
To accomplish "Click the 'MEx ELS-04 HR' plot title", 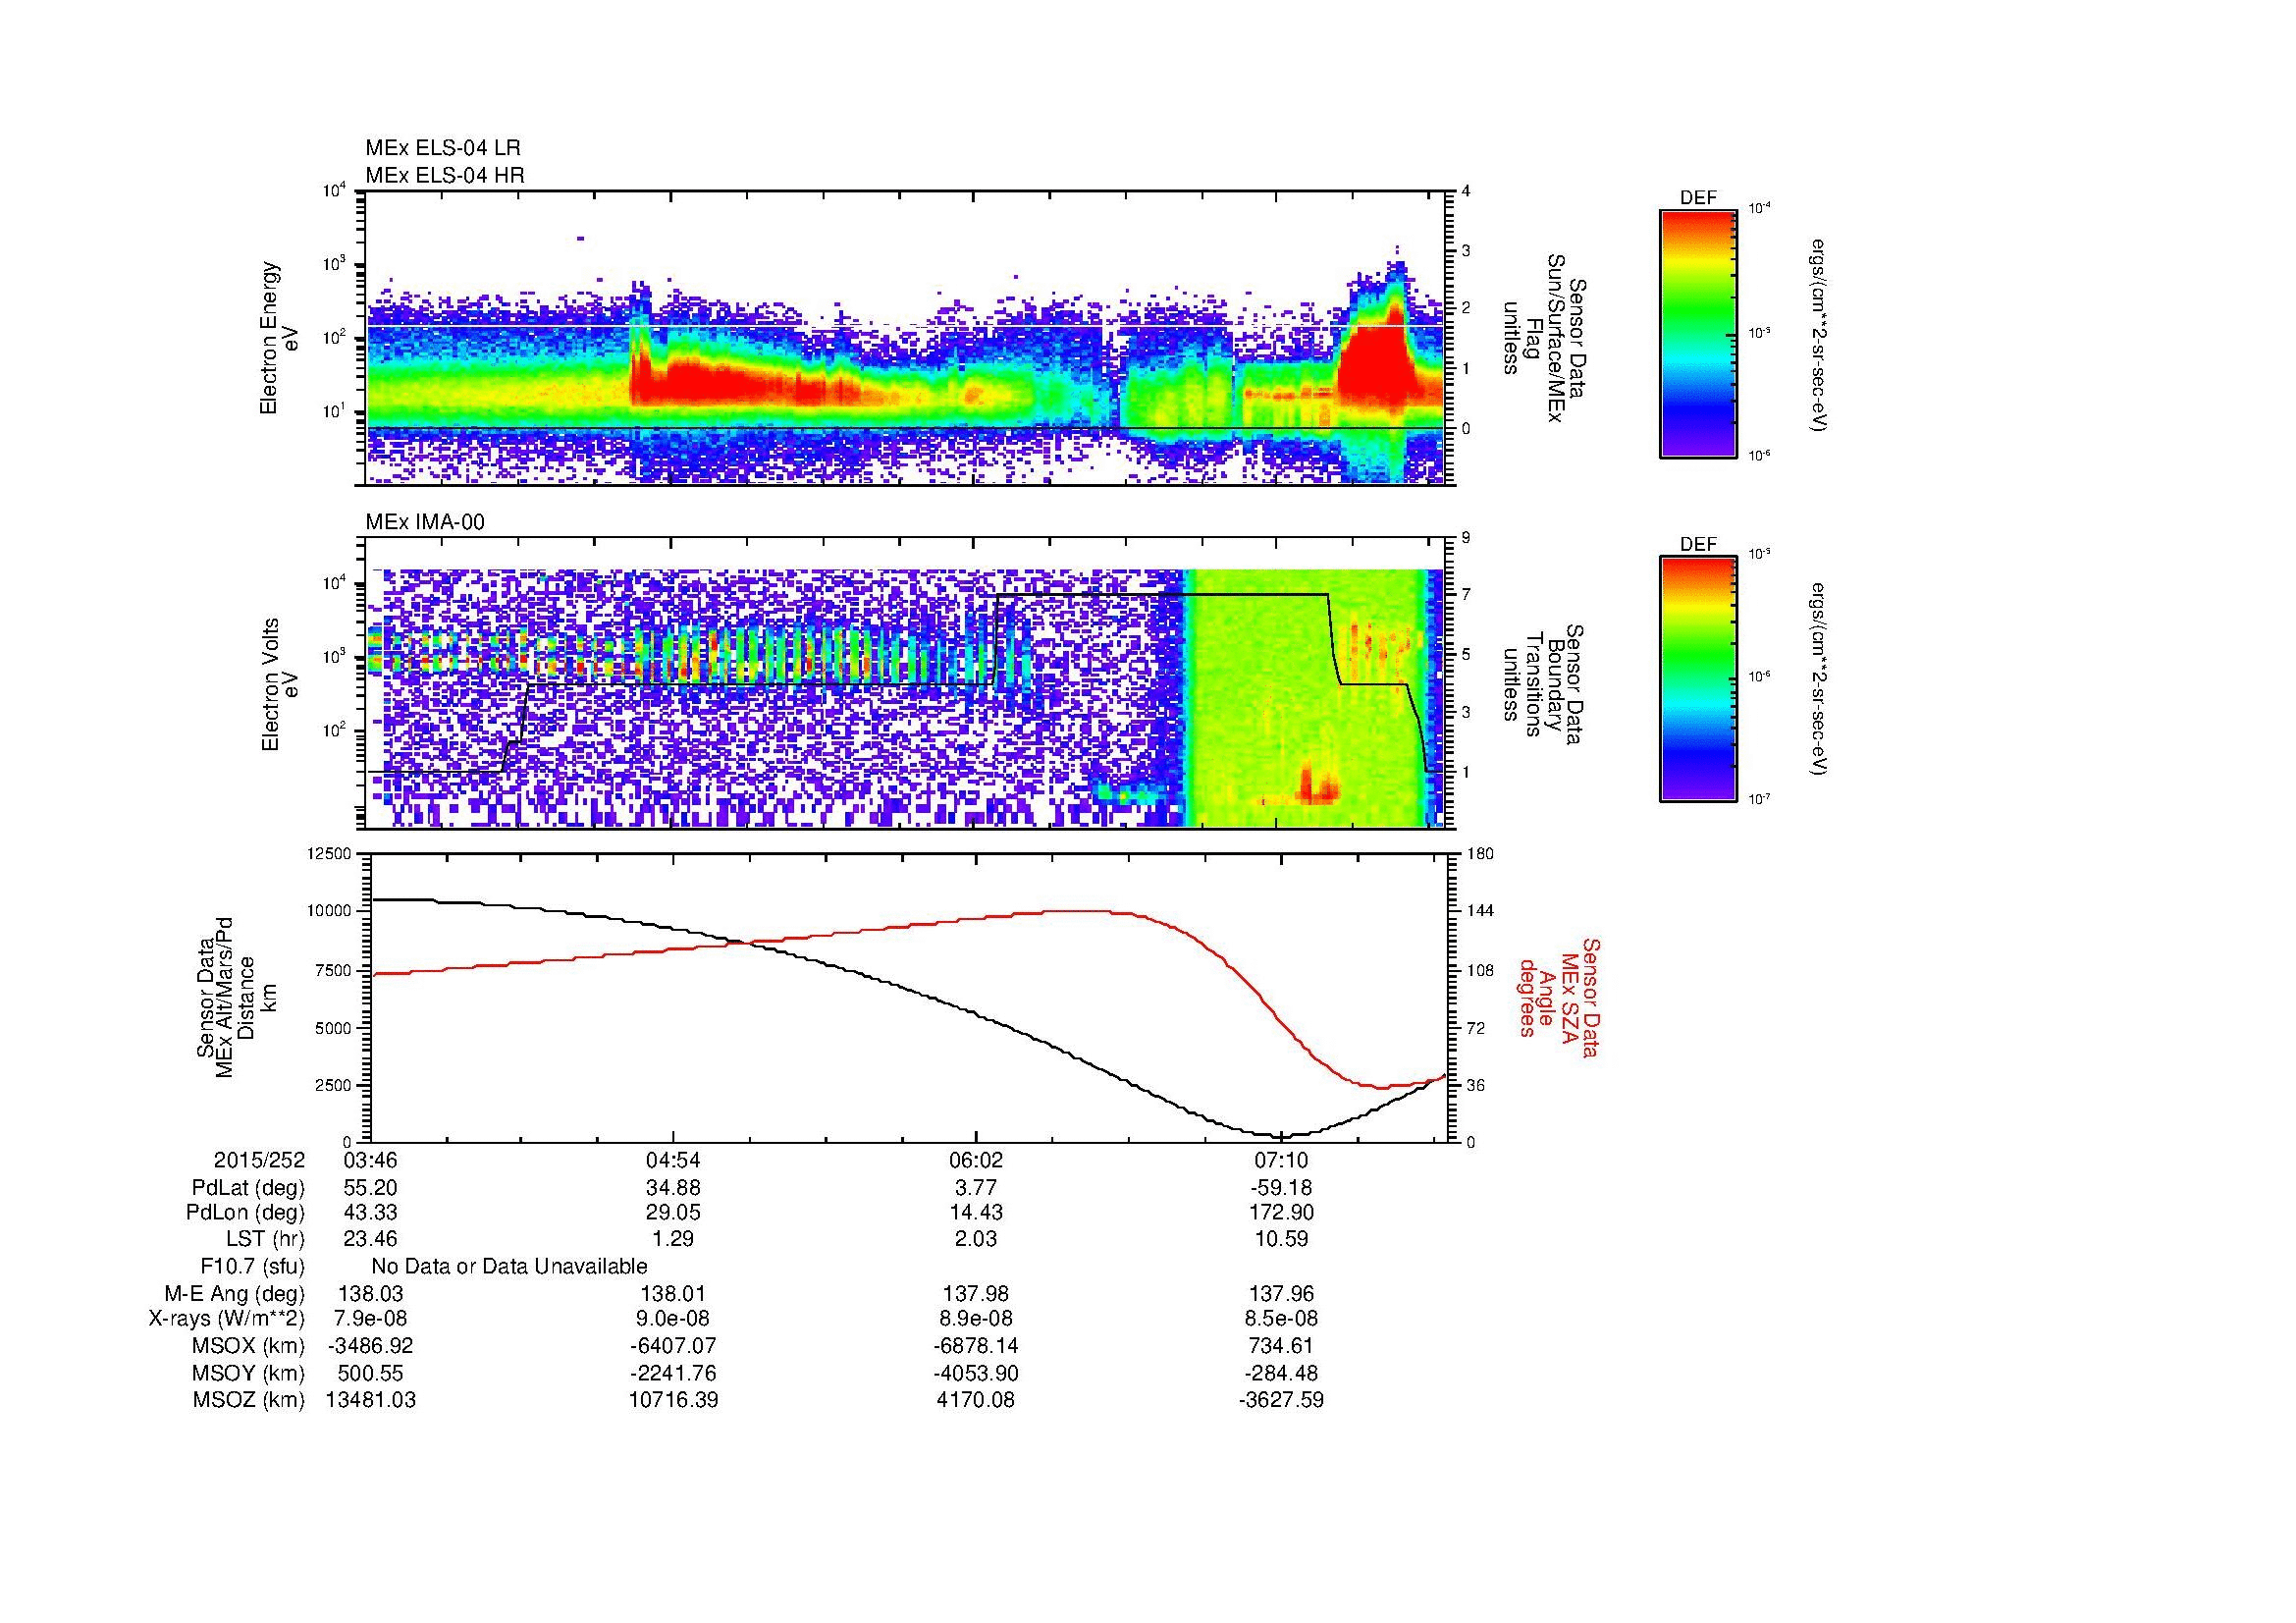I will click(x=444, y=175).
